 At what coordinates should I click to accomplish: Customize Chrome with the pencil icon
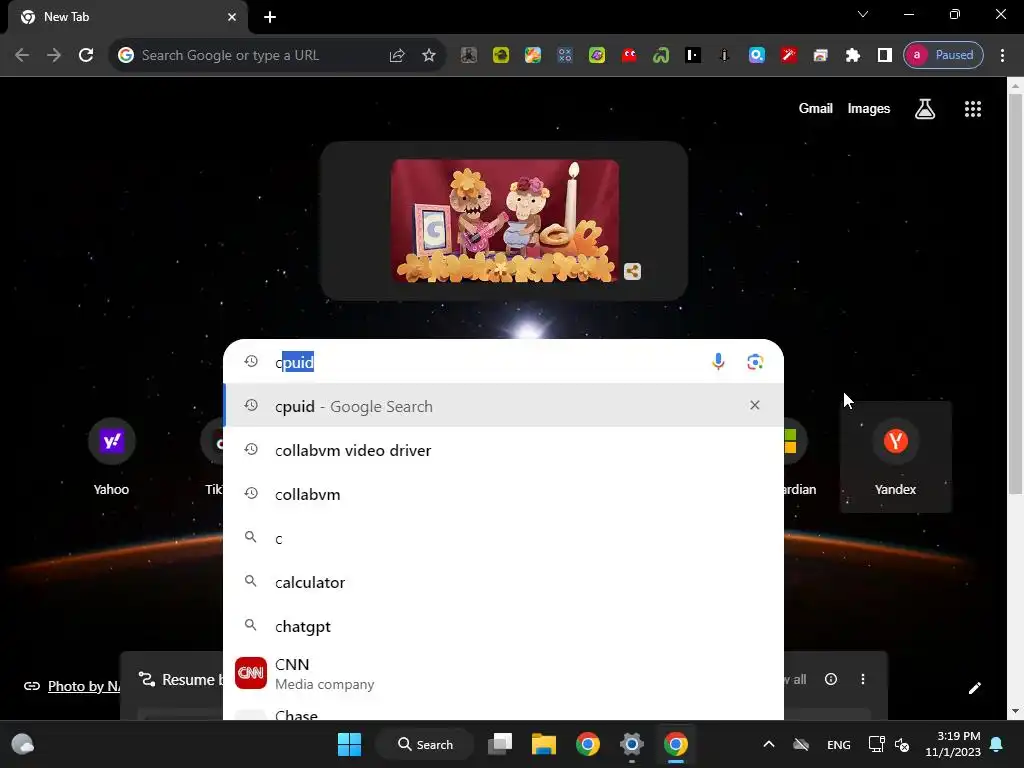pyautogui.click(x=974, y=688)
